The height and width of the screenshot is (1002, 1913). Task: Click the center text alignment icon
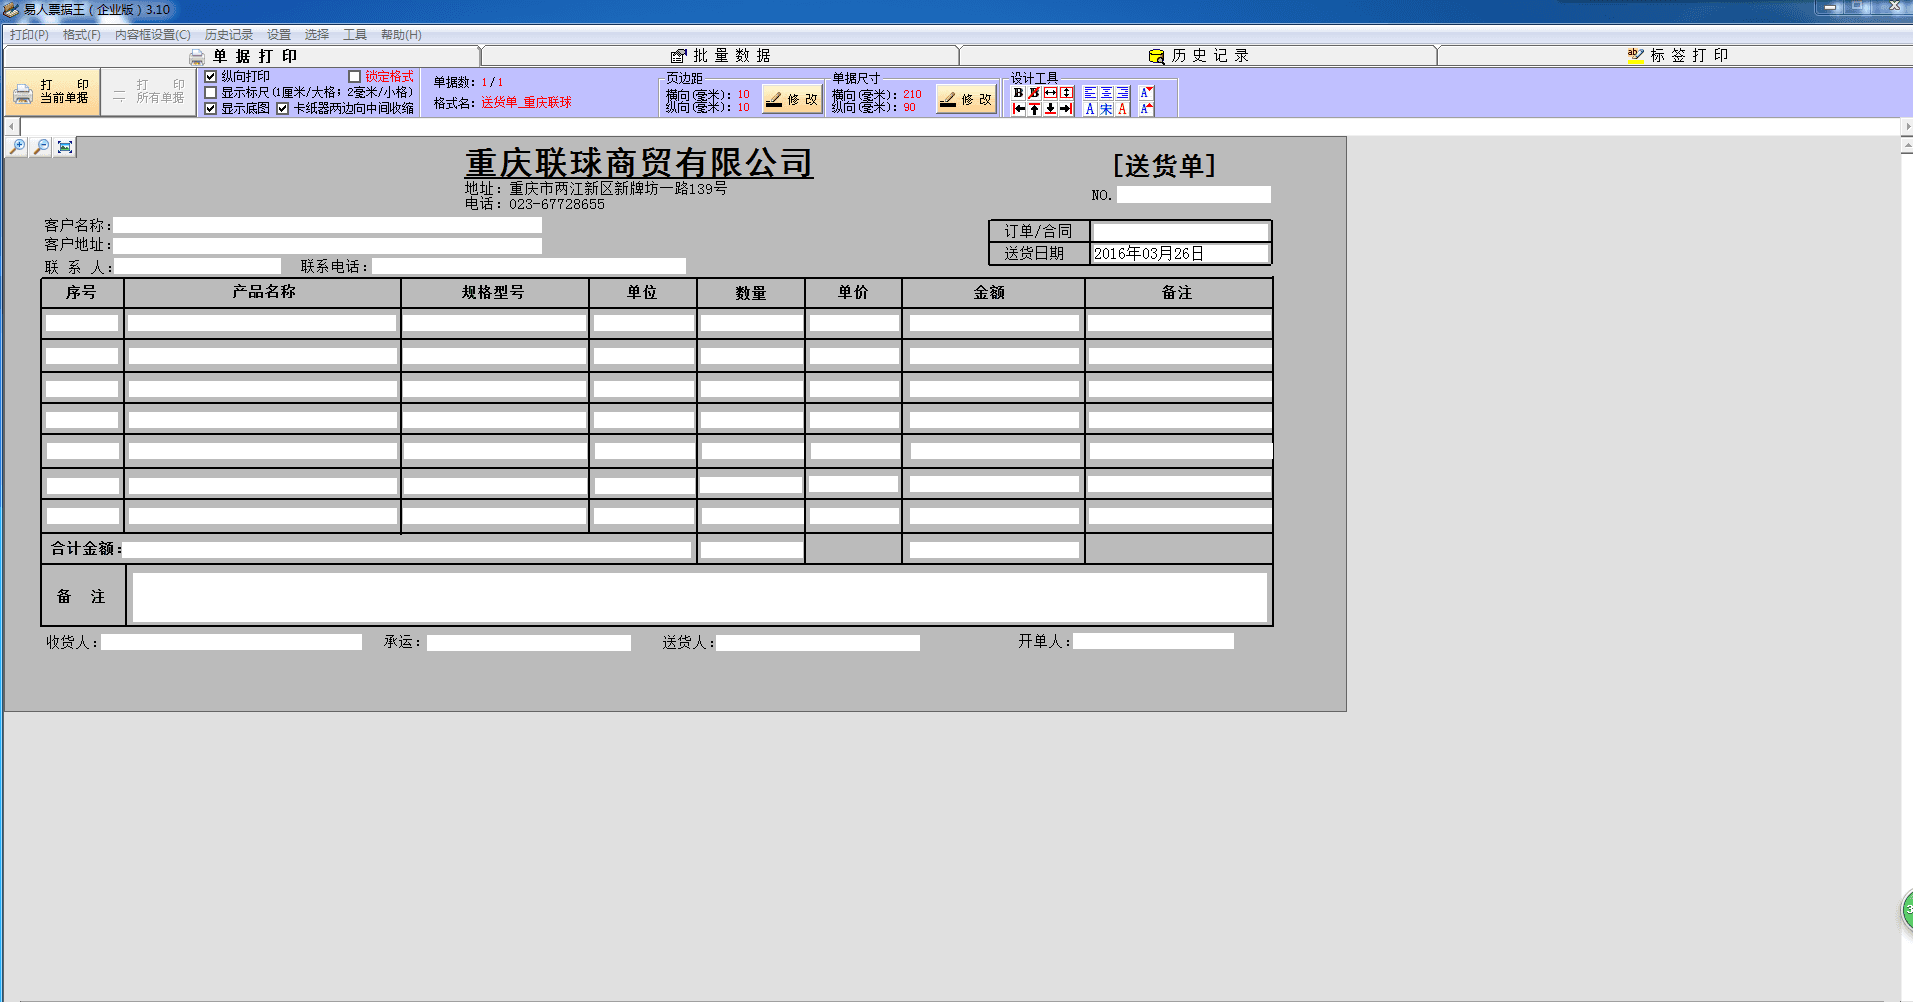tap(1106, 93)
